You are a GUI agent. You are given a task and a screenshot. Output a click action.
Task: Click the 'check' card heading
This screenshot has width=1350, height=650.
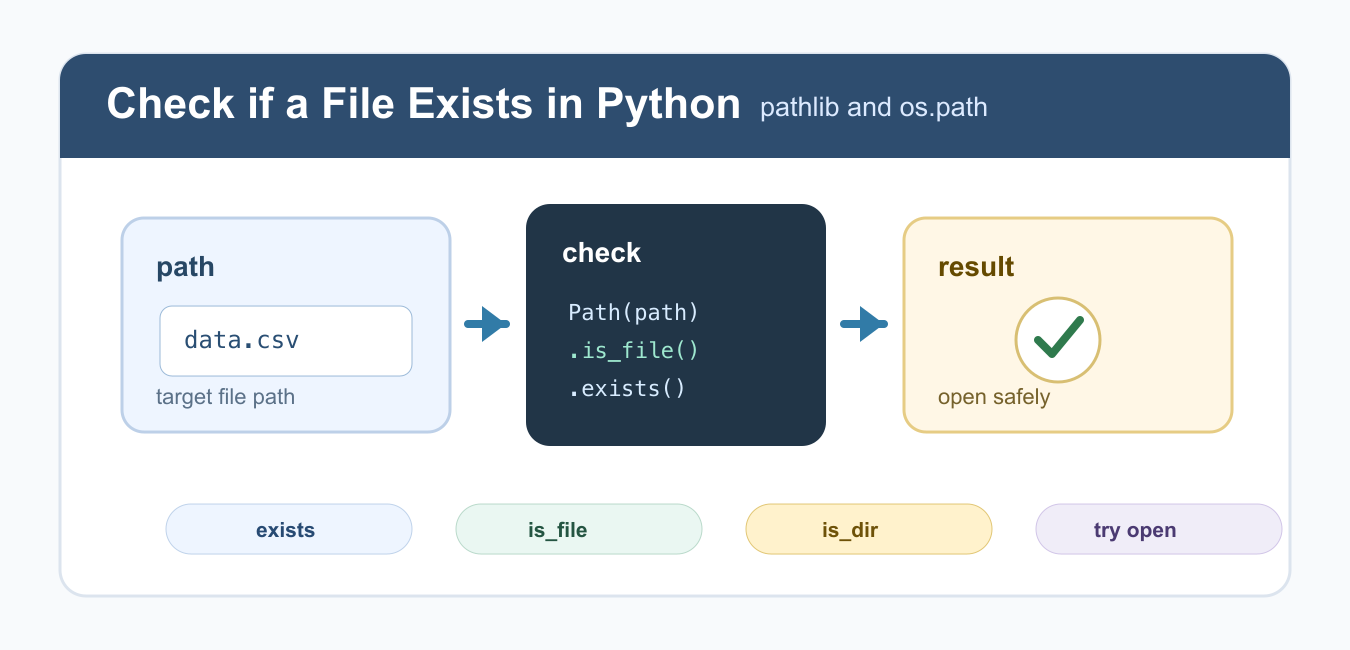pyautogui.click(x=602, y=253)
